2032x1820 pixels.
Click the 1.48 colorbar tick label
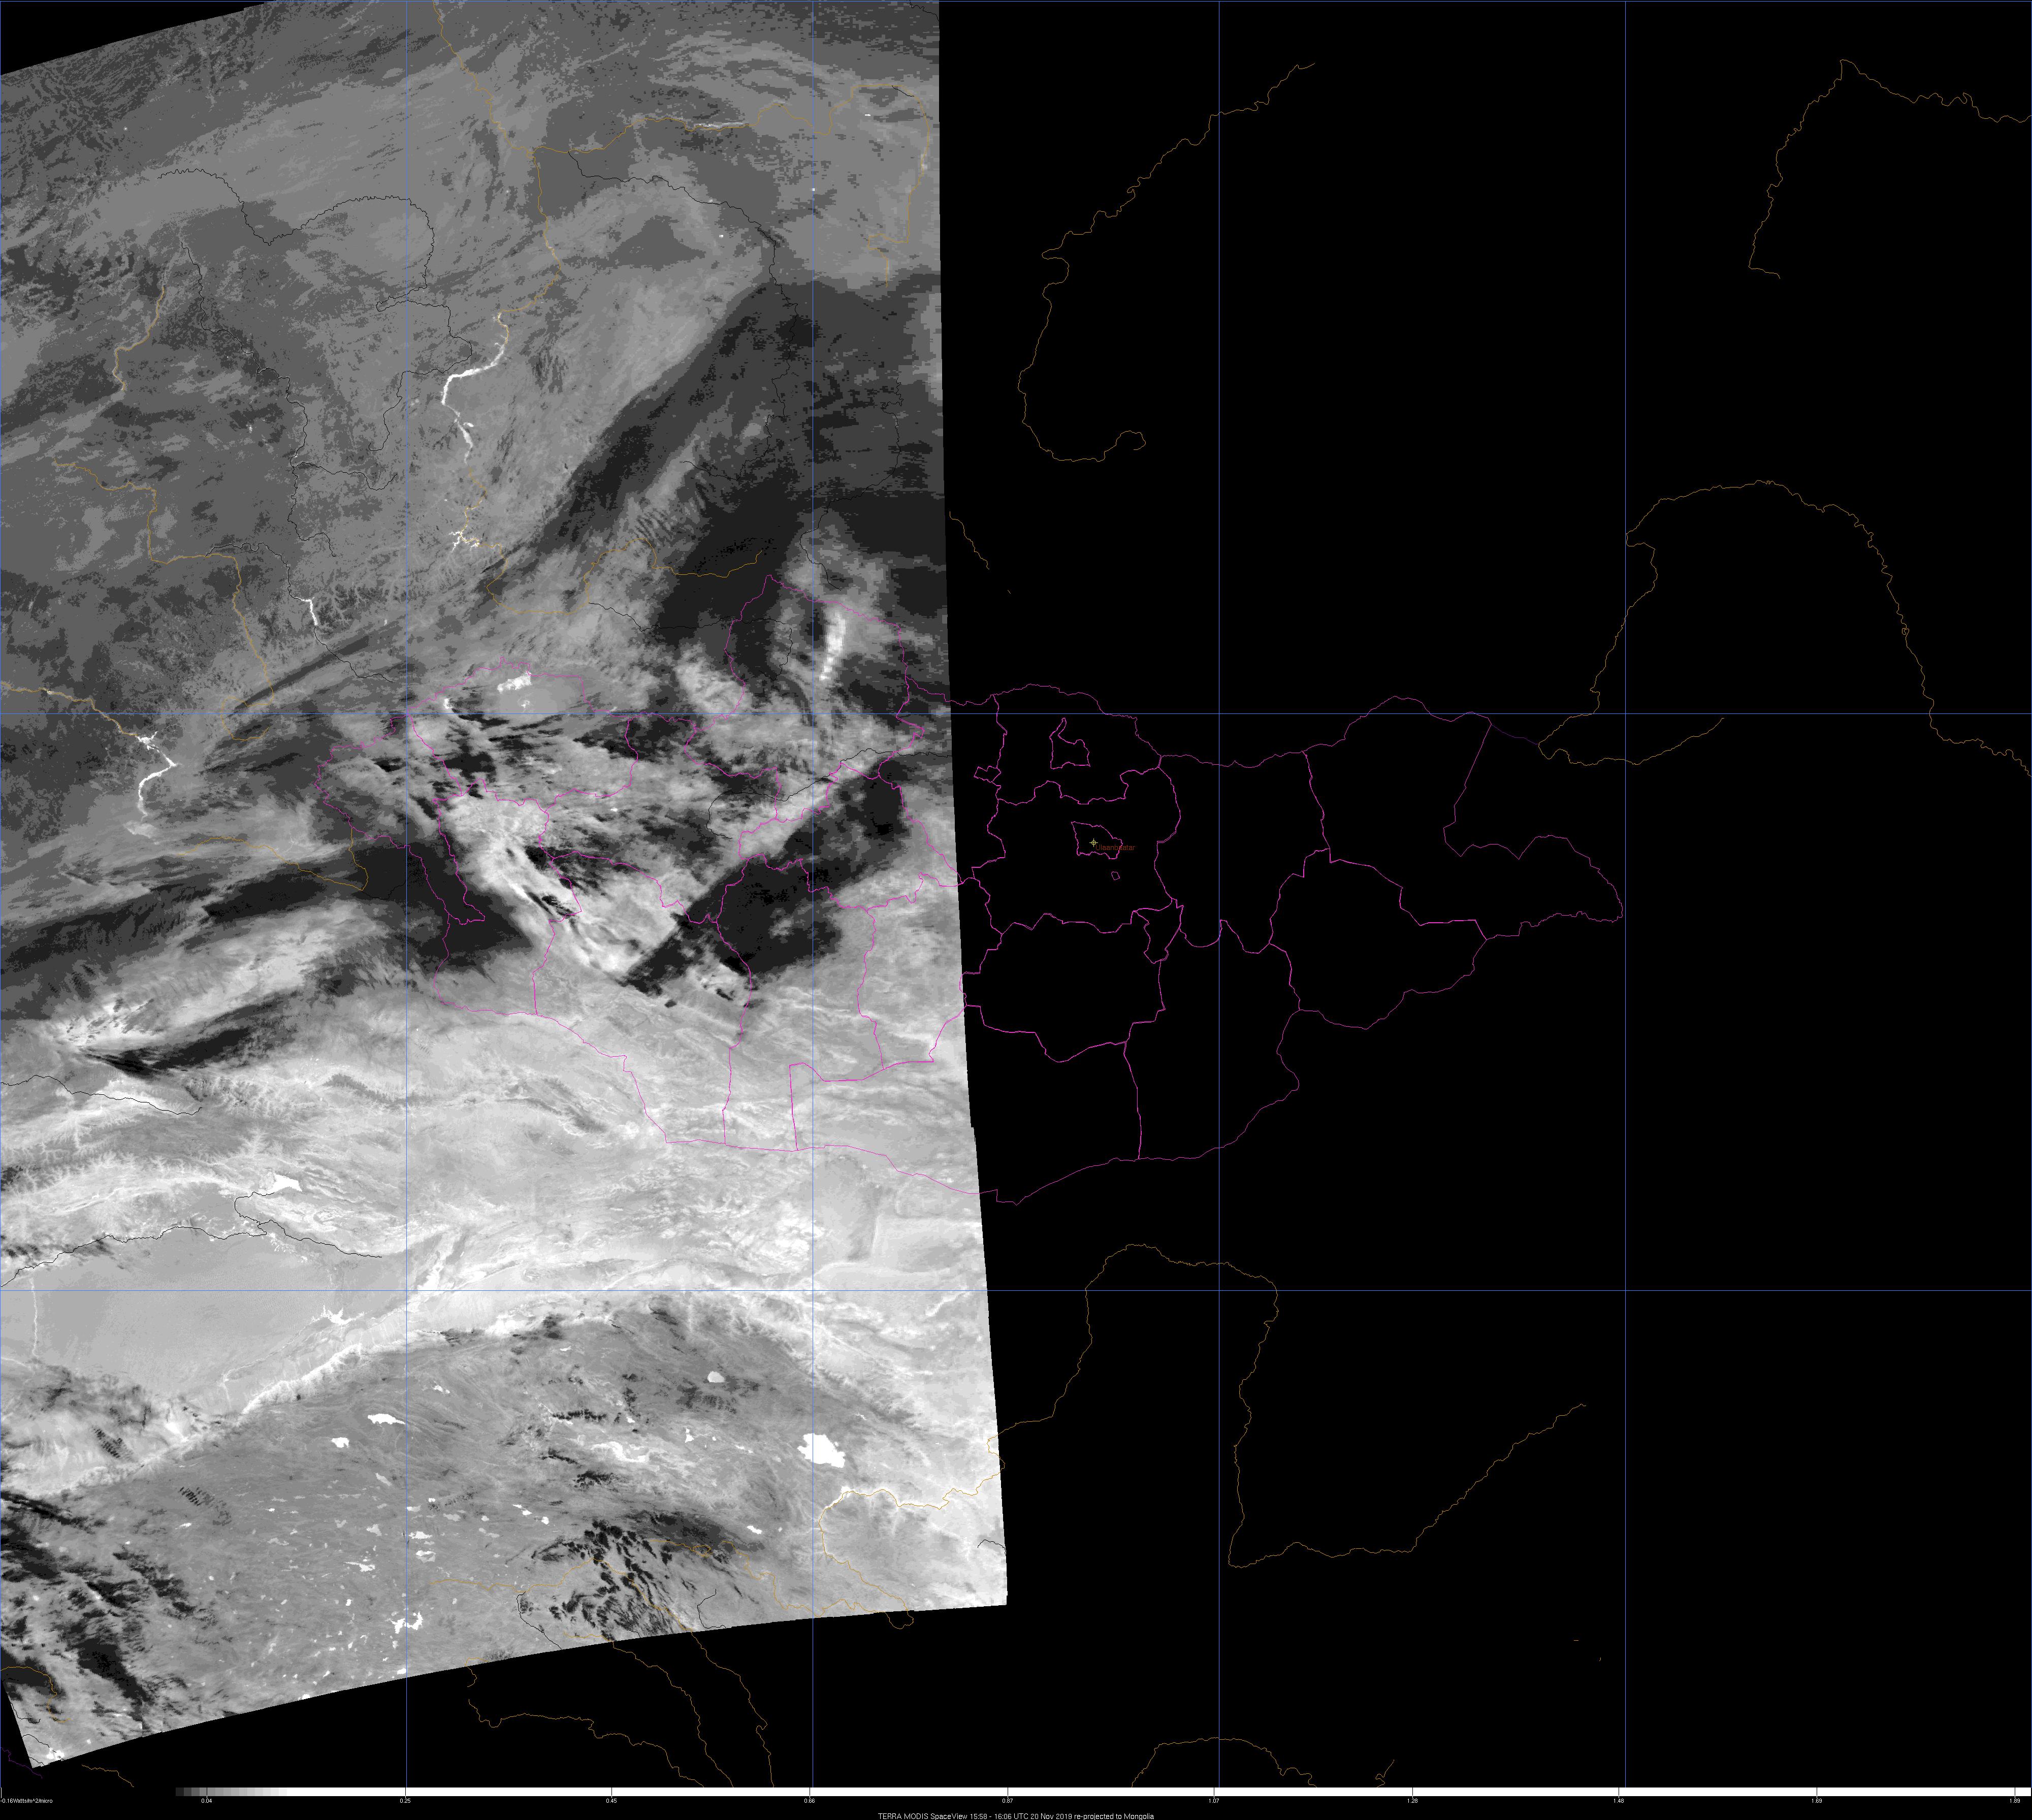[x=1618, y=1801]
